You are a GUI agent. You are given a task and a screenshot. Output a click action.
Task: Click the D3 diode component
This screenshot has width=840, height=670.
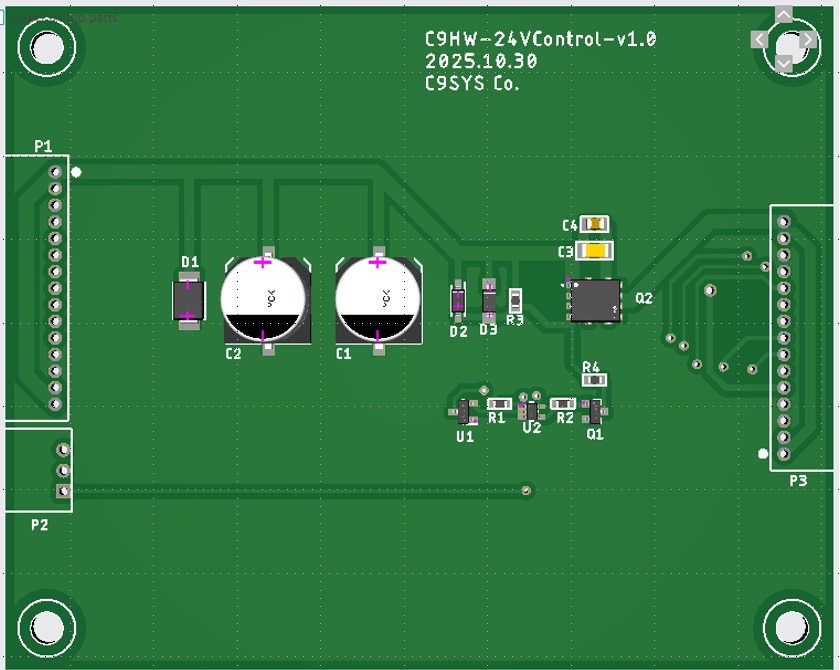click(x=489, y=299)
